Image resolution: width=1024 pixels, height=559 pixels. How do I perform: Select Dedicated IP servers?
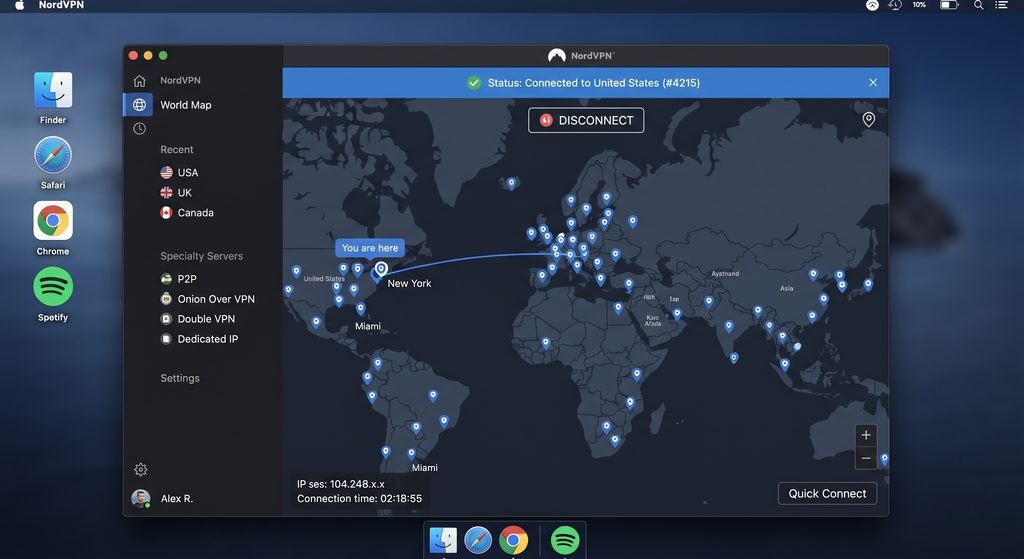[208, 339]
